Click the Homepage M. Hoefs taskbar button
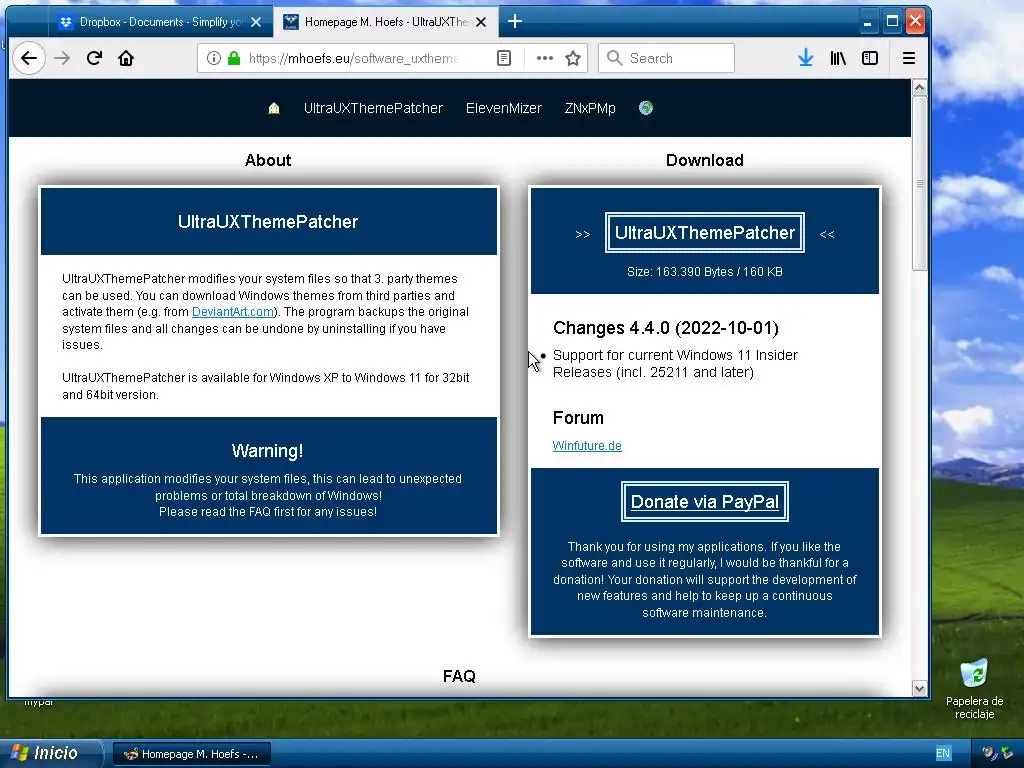This screenshot has width=1024, height=768. pos(192,754)
